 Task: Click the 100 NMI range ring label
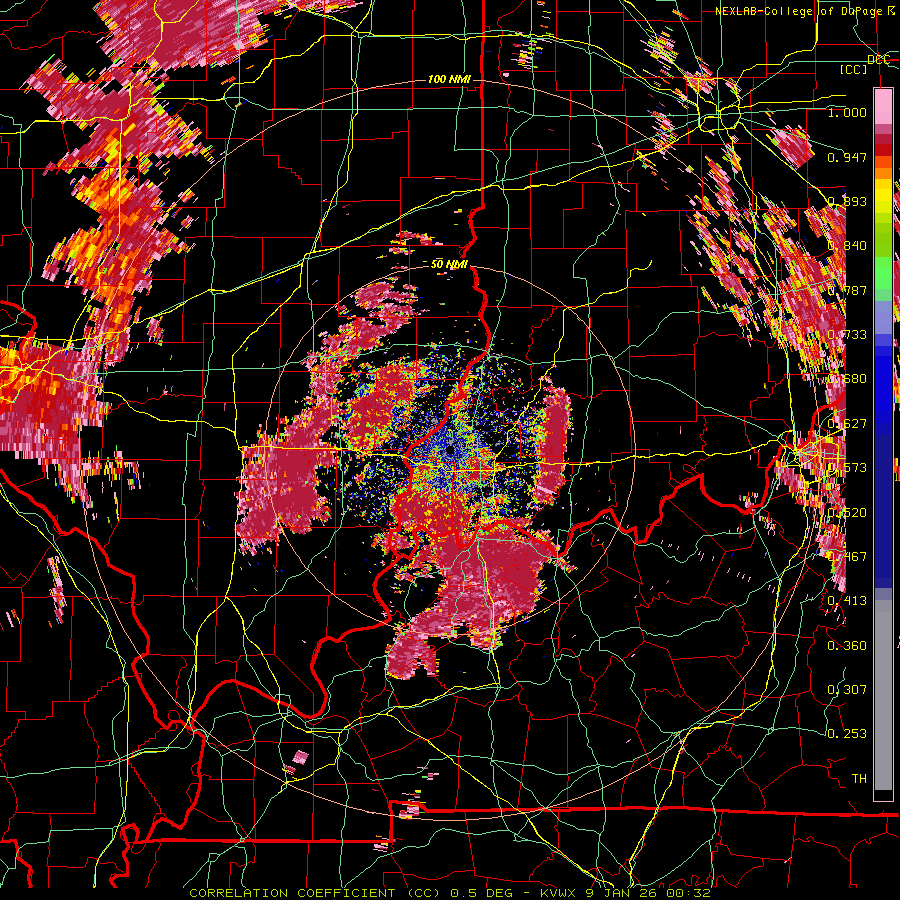pyautogui.click(x=449, y=79)
